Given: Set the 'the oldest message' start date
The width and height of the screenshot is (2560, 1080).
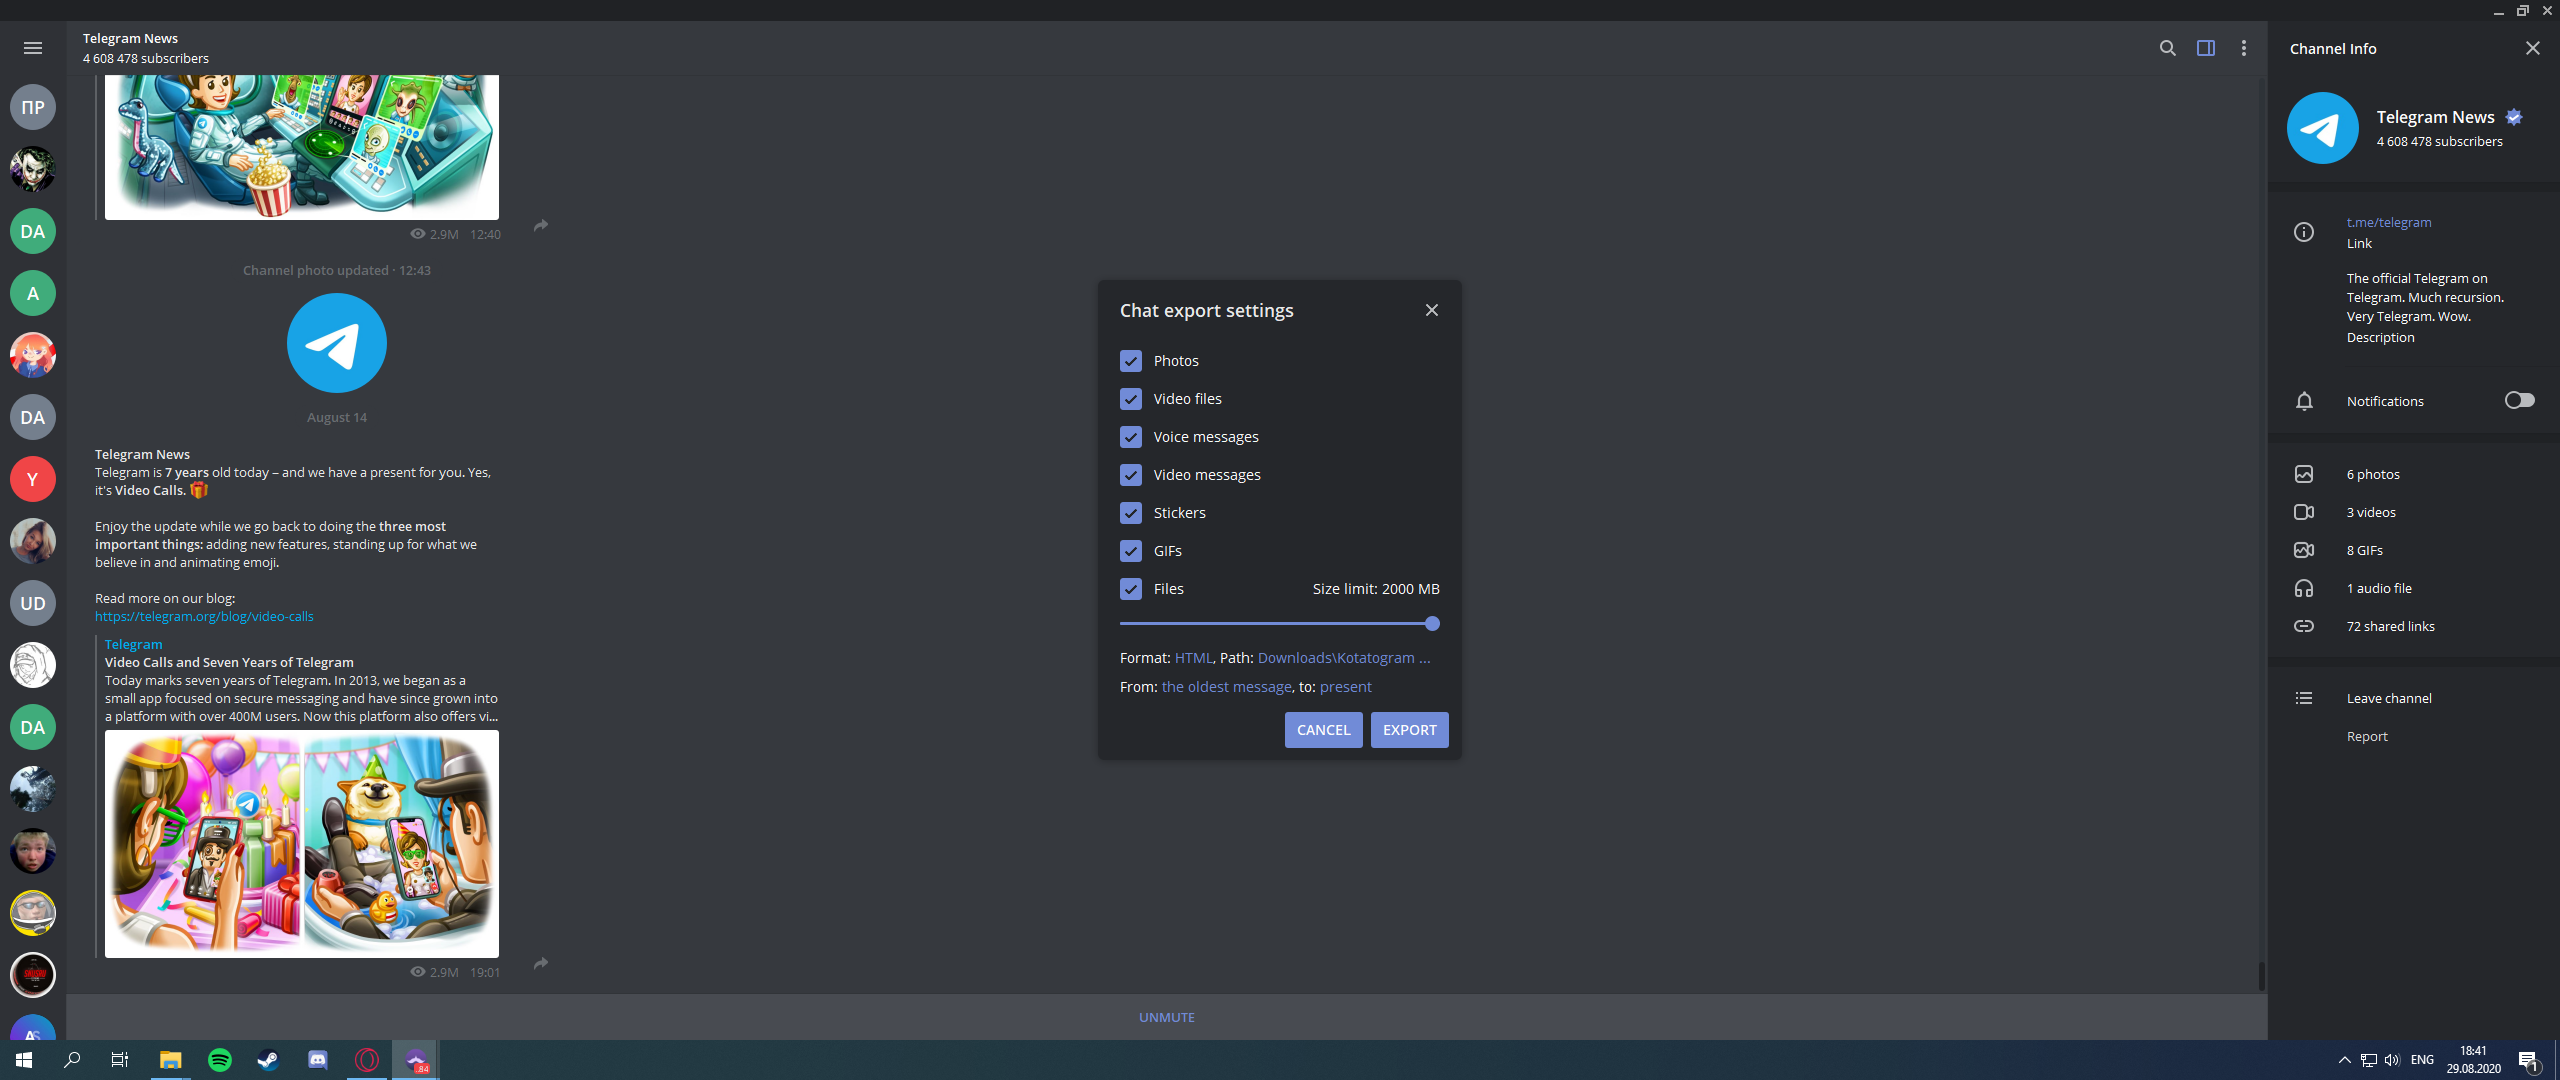Looking at the screenshot, I should [1226, 687].
